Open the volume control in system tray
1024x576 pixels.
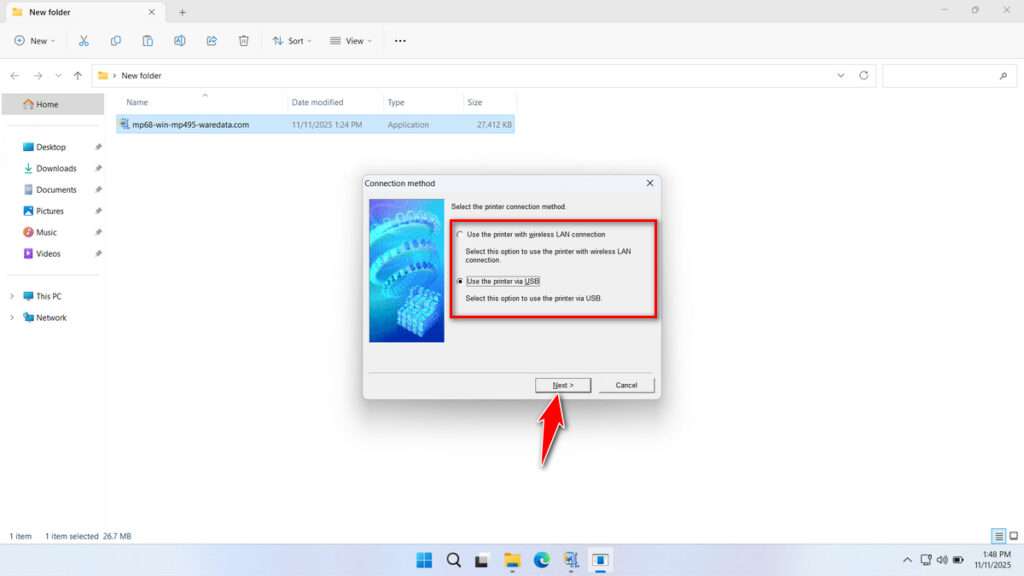pyautogui.click(x=941, y=560)
